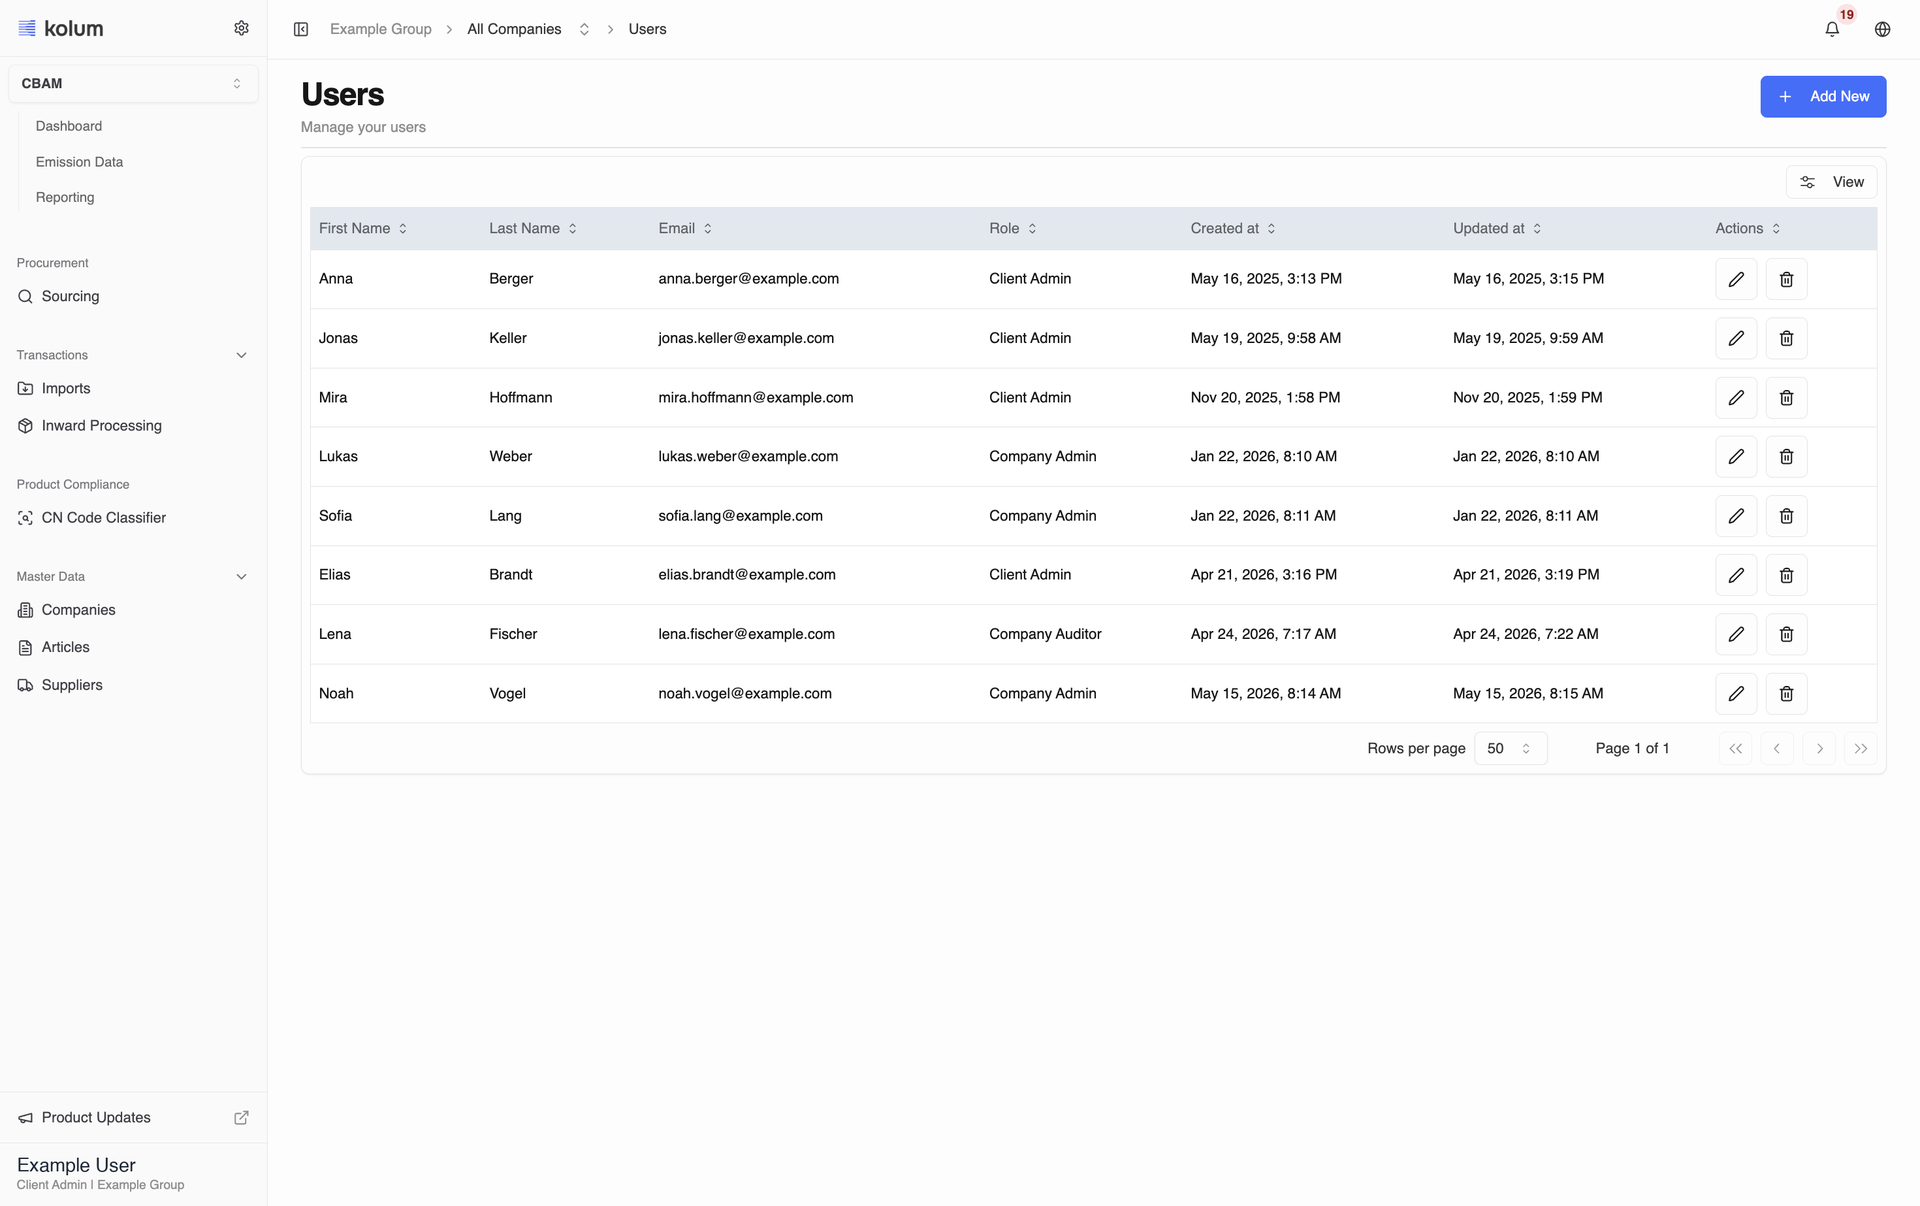The width and height of the screenshot is (1920, 1206).
Task: Collapse the Master Data section
Action: pos(241,577)
